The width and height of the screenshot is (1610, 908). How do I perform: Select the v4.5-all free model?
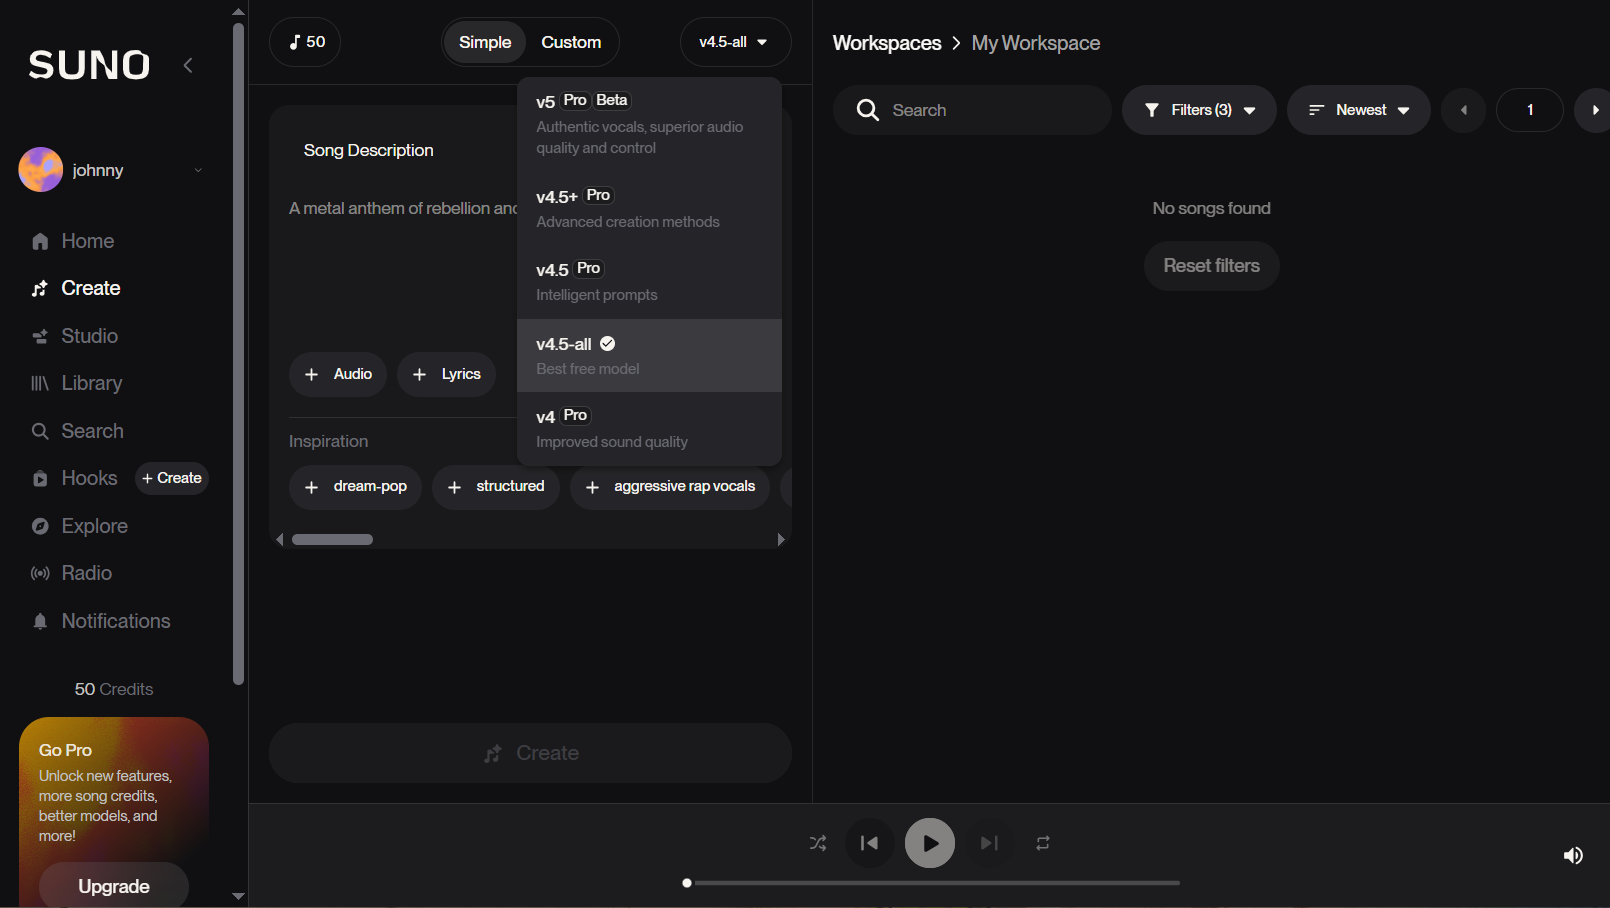pos(649,355)
